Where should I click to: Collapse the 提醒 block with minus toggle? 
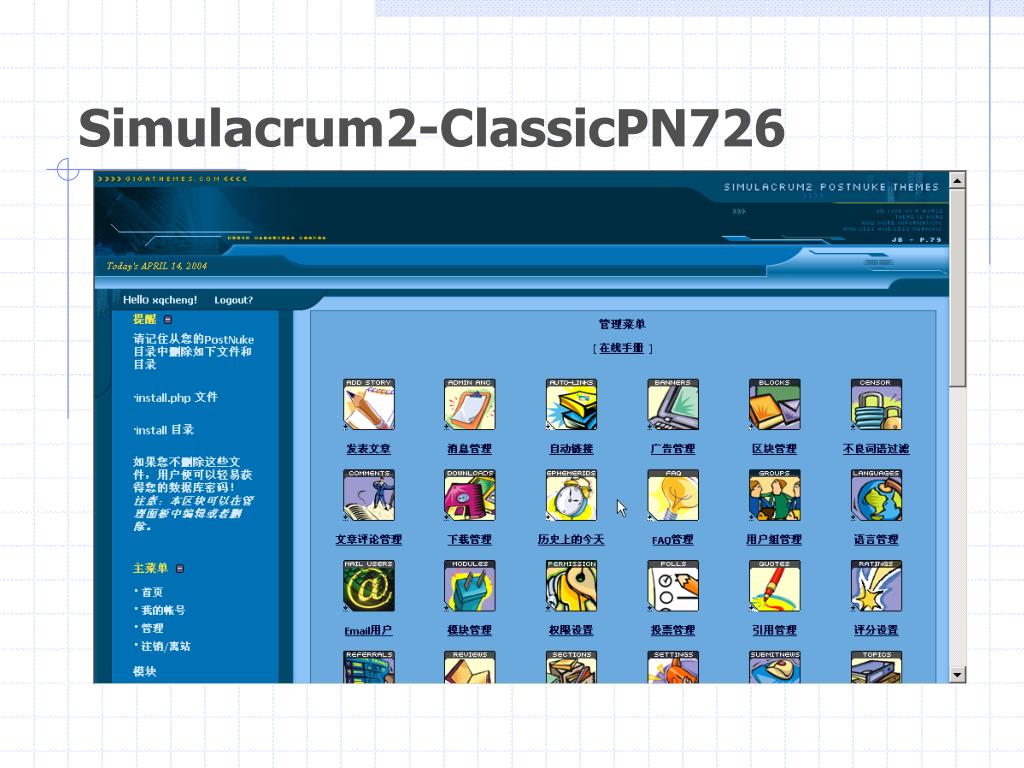168,319
